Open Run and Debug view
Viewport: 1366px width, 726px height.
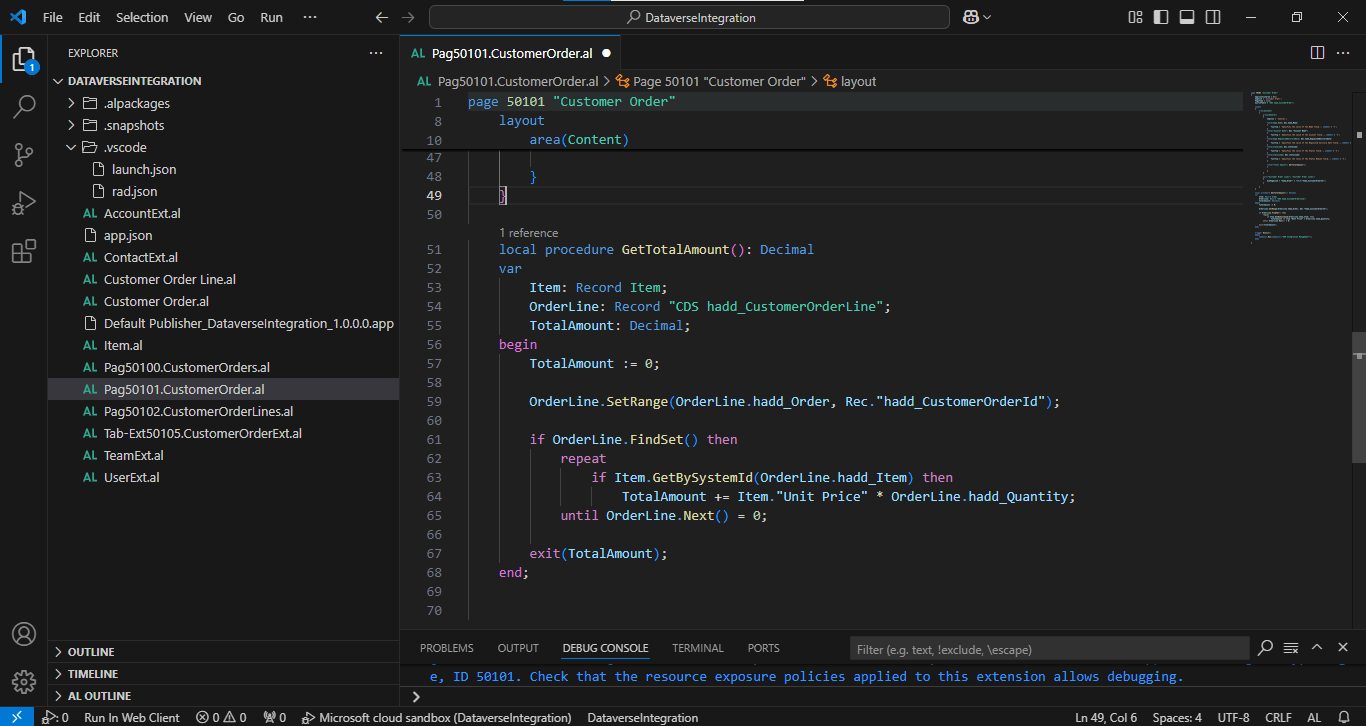[x=24, y=204]
